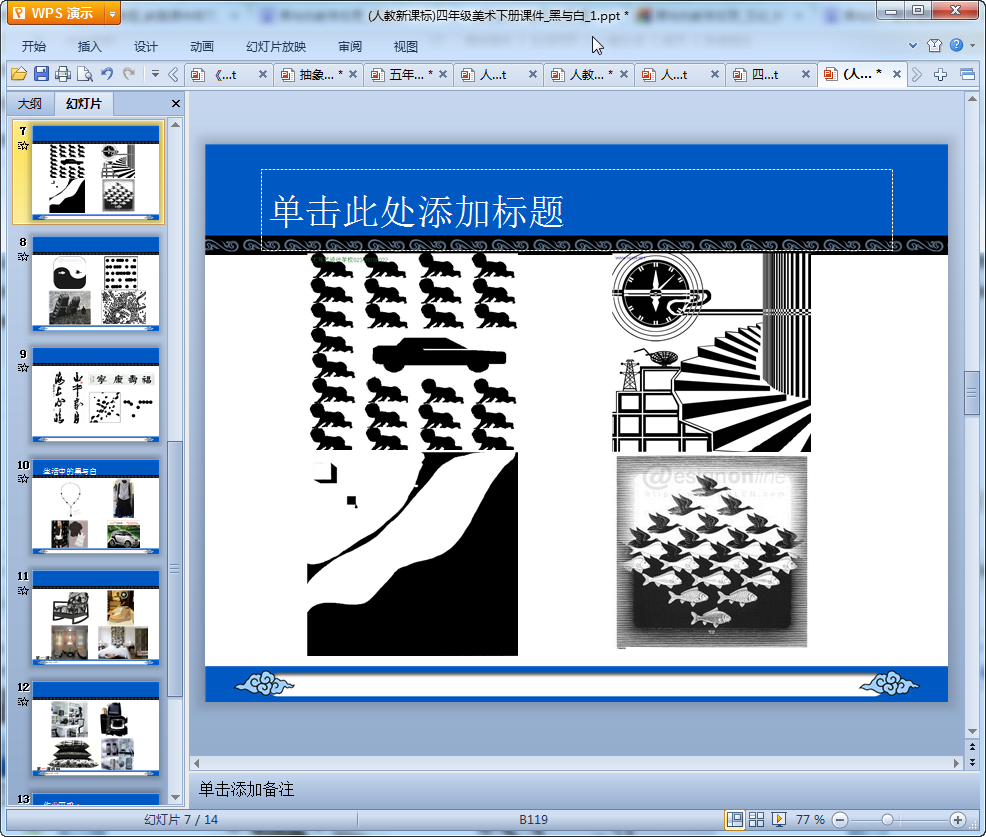This screenshot has height=837, width=986.
Task: Open the 开始 ribbon tab
Action: [34, 47]
